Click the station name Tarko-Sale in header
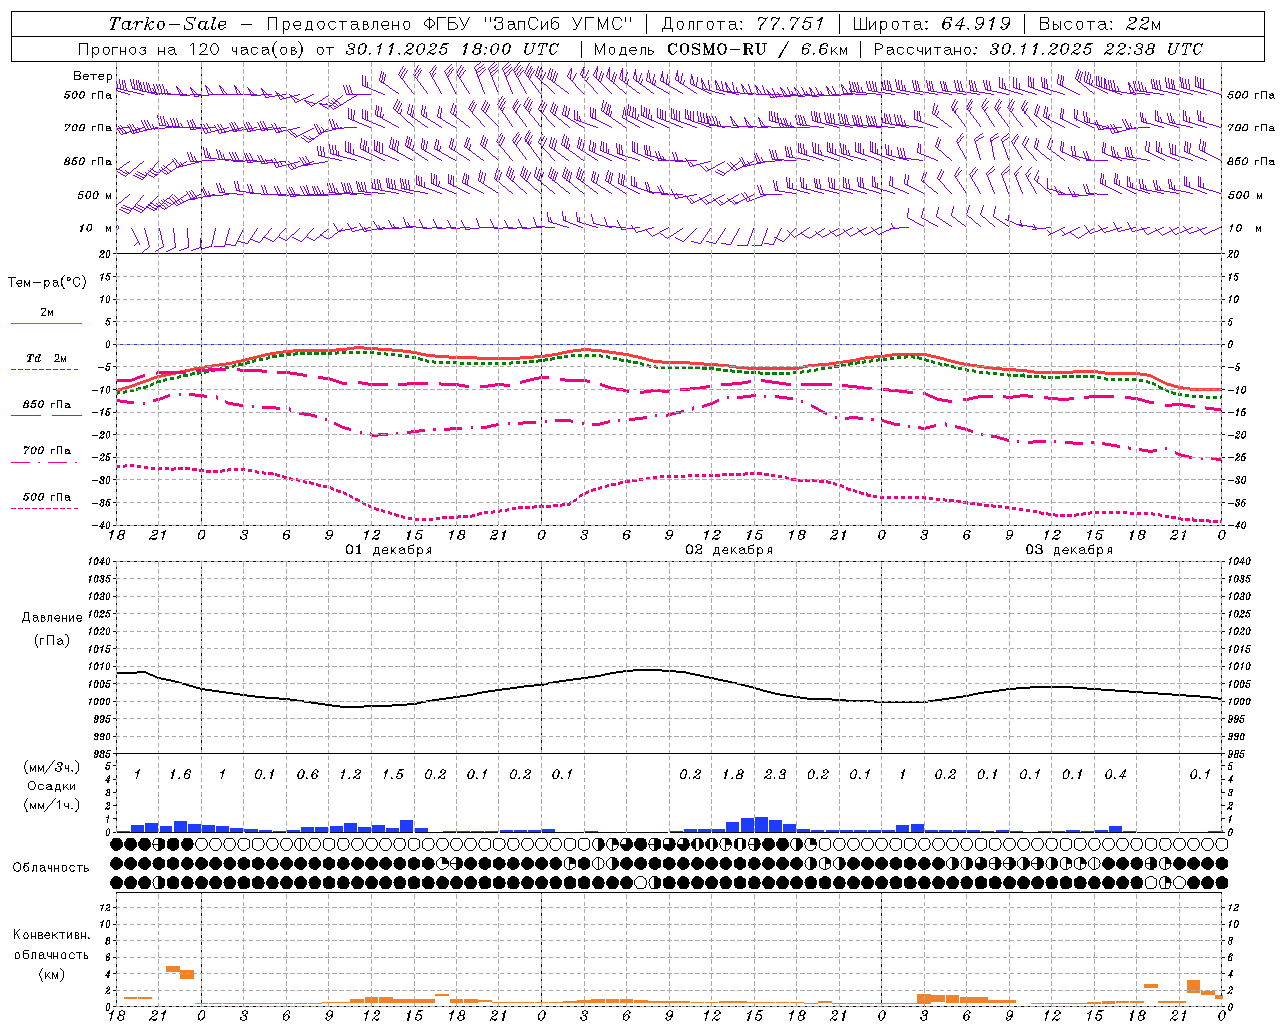The width and height of the screenshot is (1280, 1024). point(168,24)
